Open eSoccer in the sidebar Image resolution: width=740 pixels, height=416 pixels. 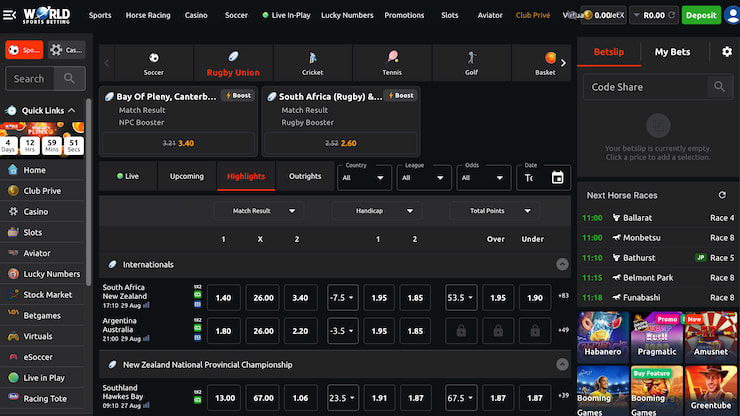[43, 357]
